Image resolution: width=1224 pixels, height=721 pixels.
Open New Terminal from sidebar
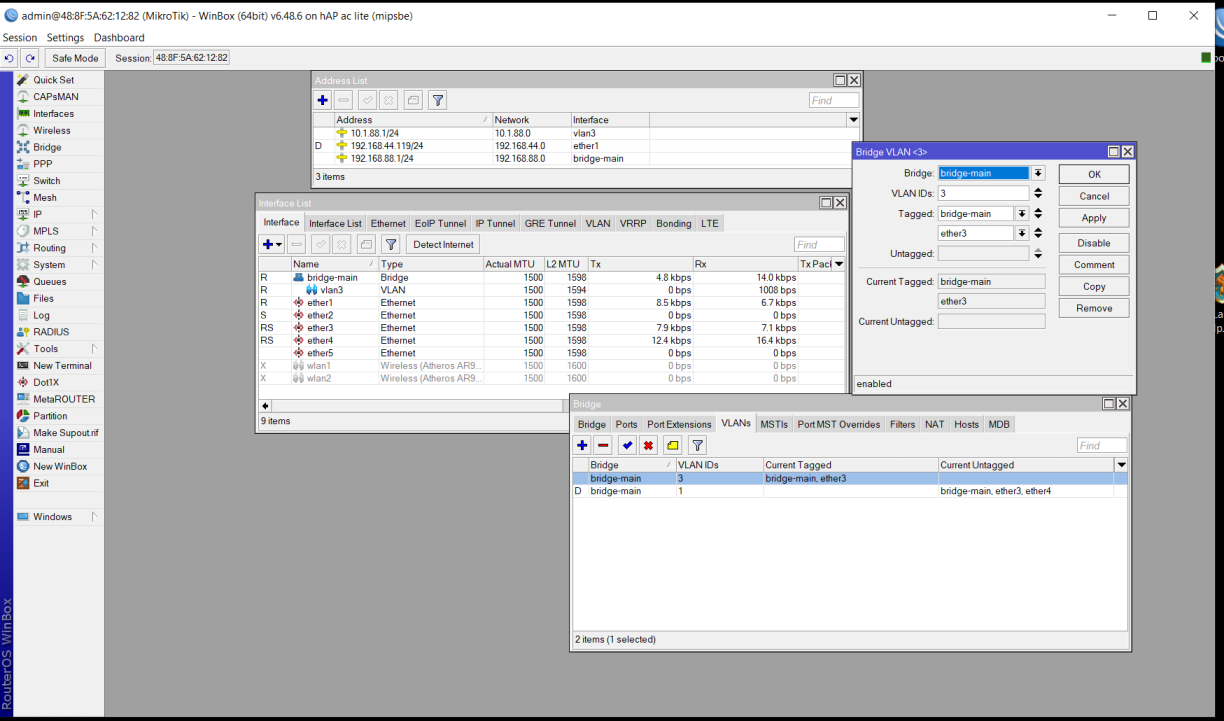(x=62, y=366)
